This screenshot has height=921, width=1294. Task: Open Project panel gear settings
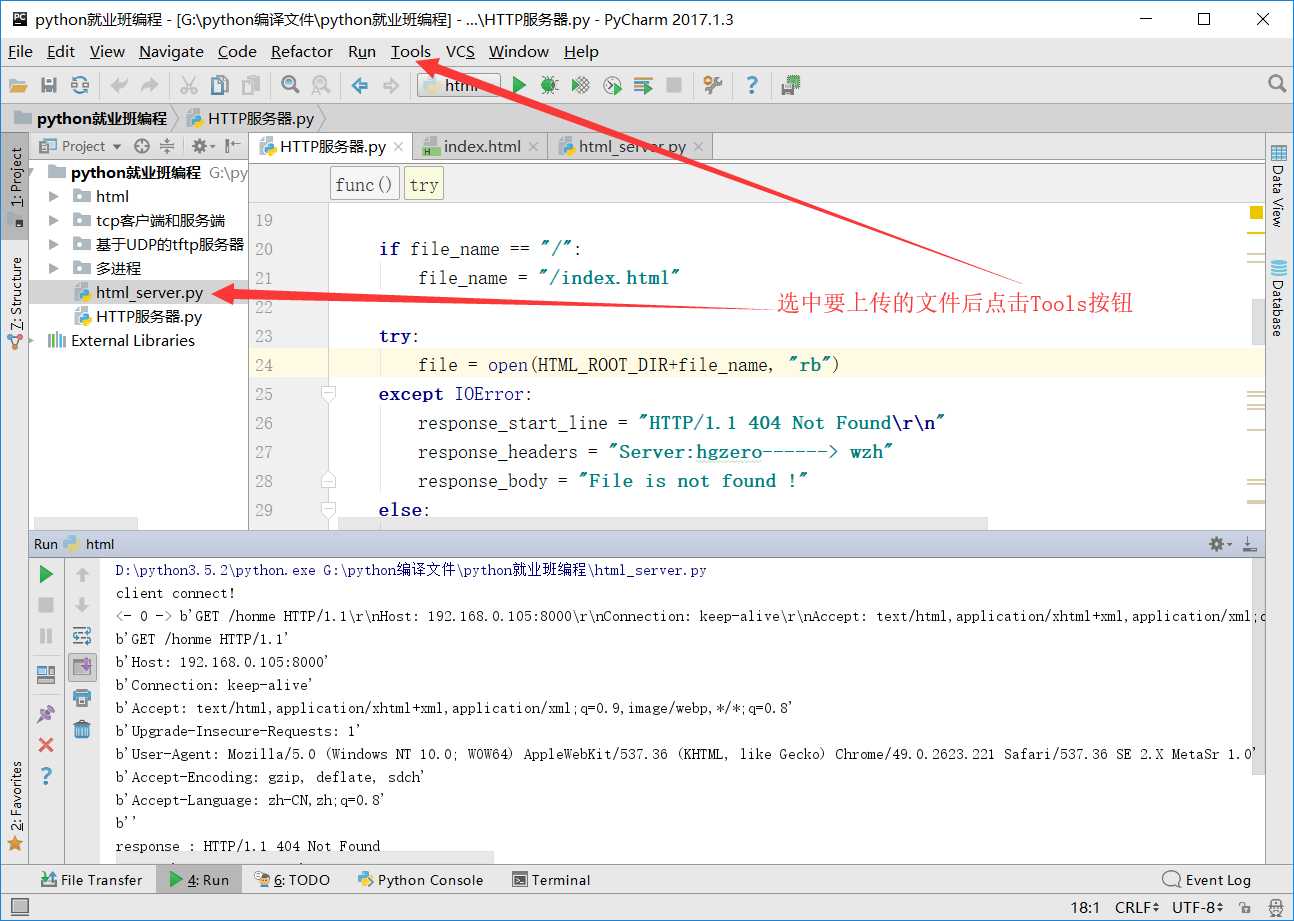pyautogui.click(x=201, y=146)
